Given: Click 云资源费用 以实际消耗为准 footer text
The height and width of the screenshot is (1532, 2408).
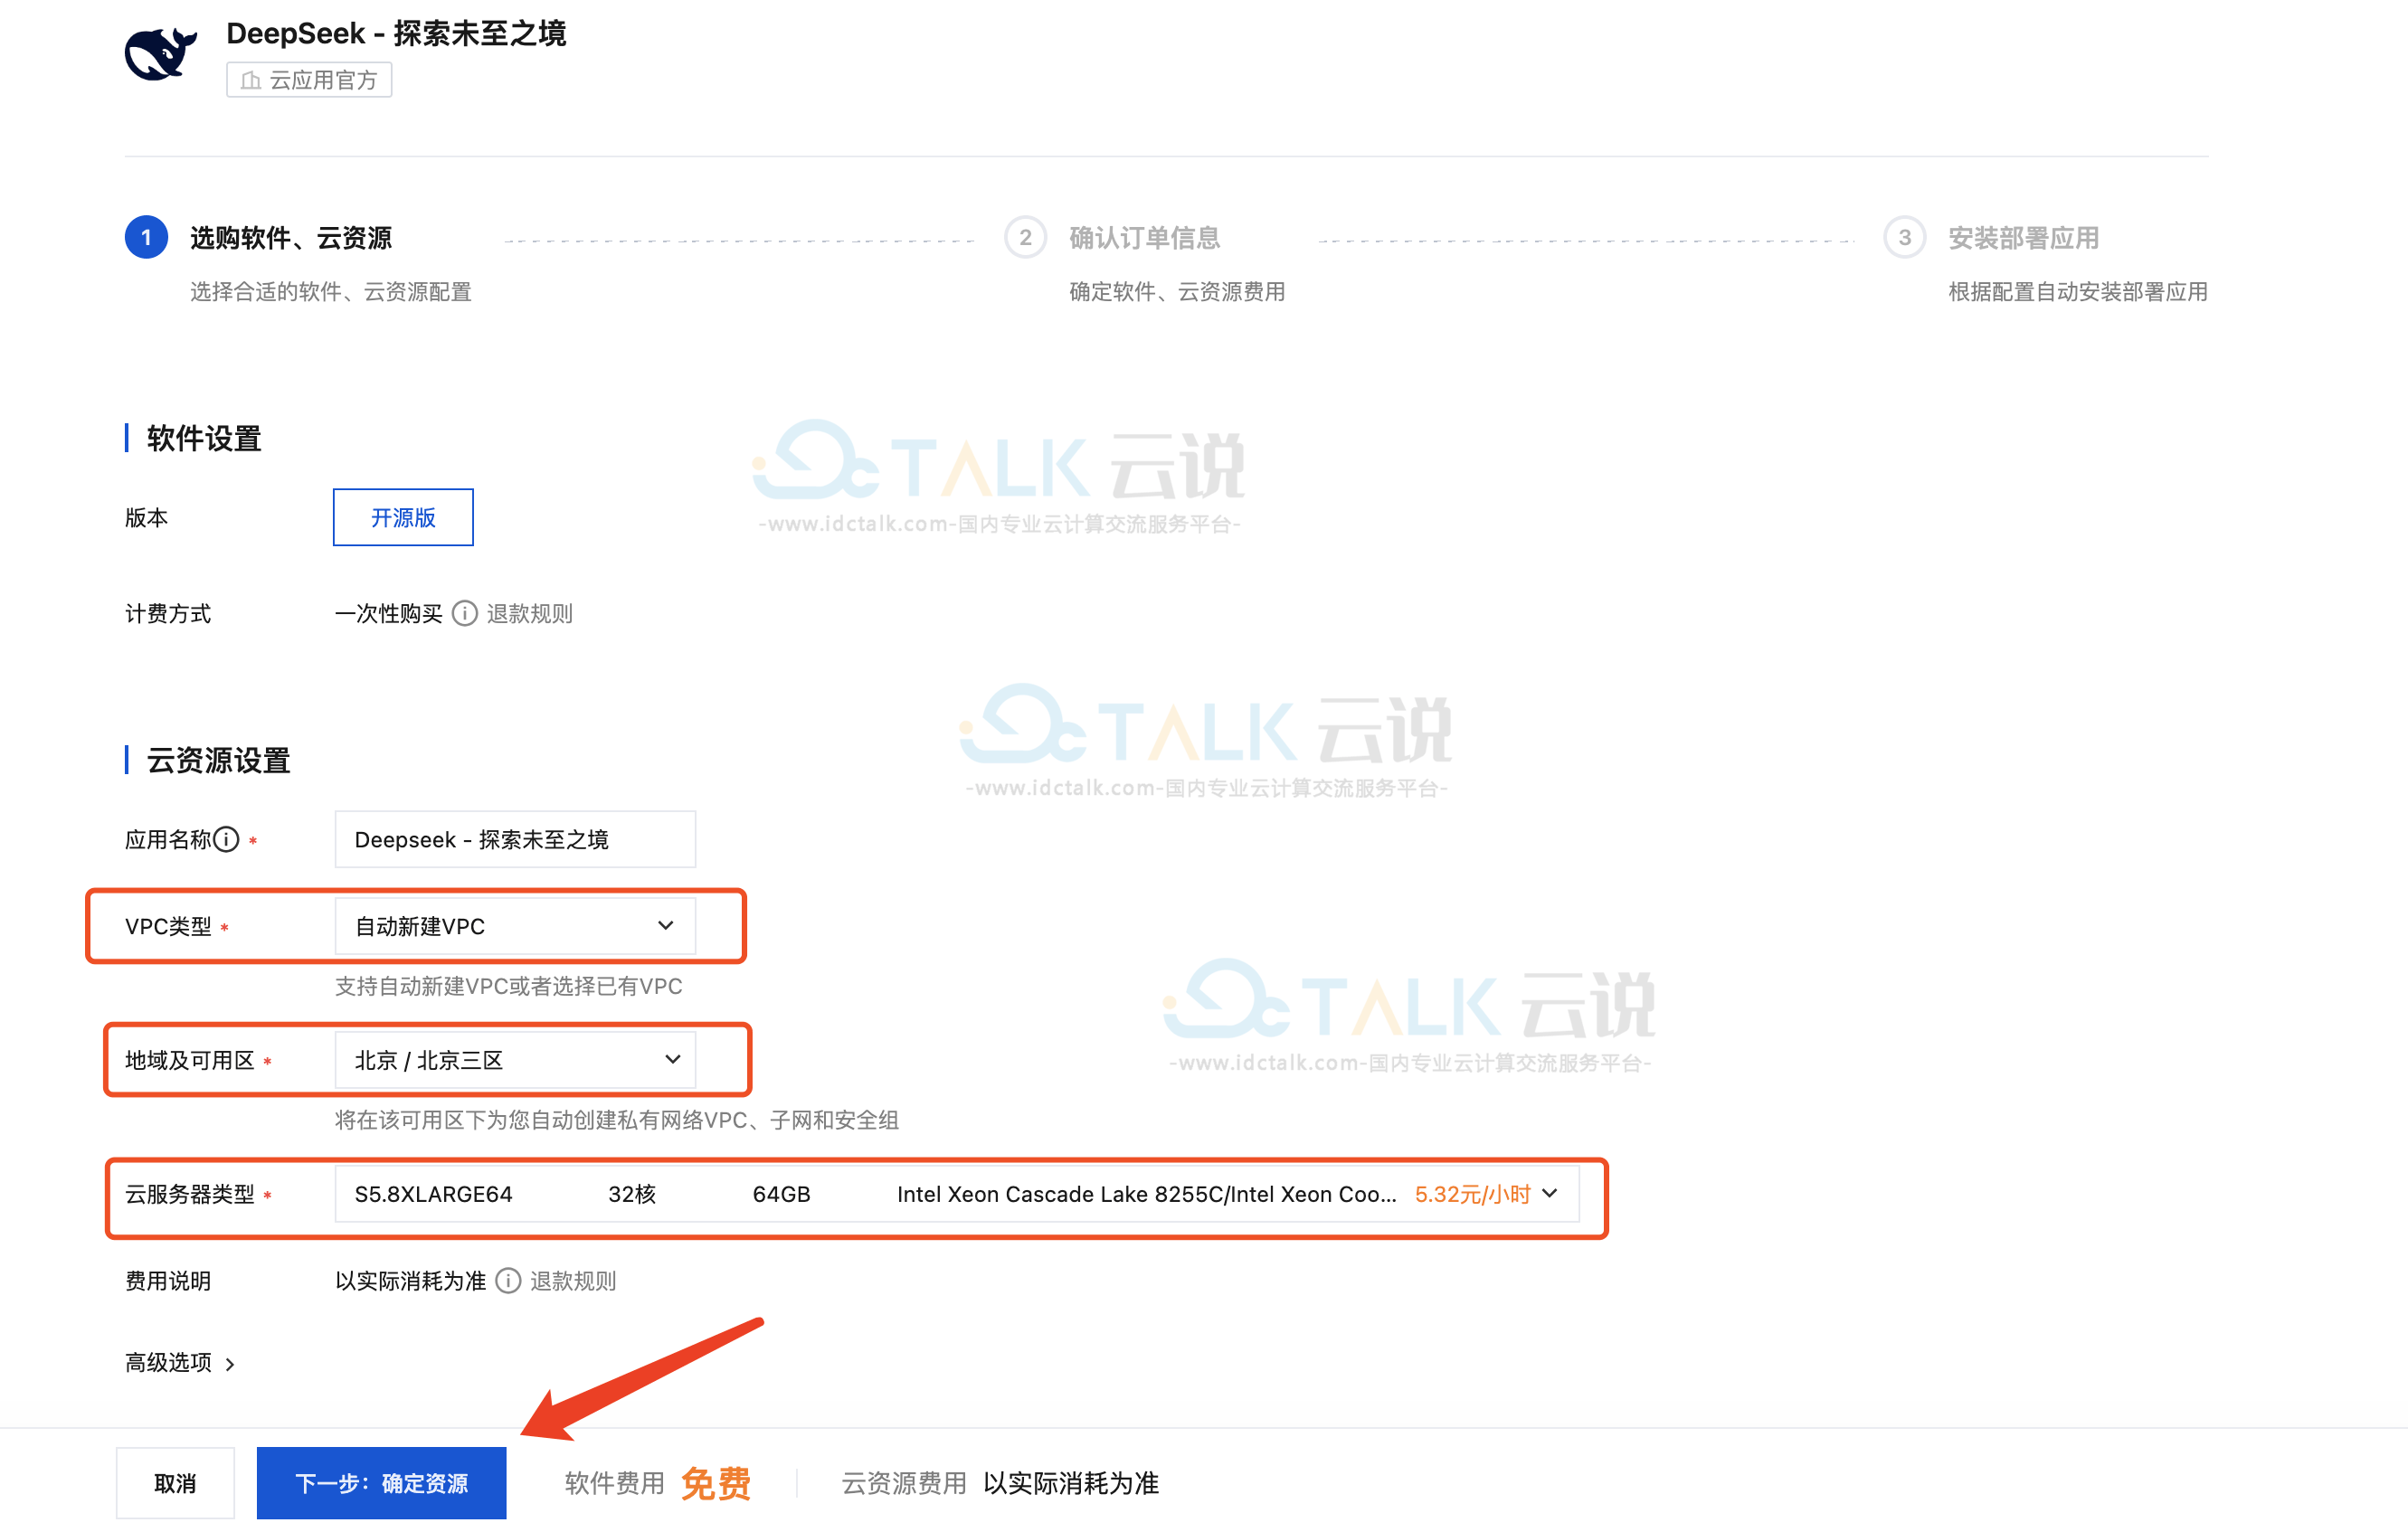Looking at the screenshot, I should (1000, 1483).
